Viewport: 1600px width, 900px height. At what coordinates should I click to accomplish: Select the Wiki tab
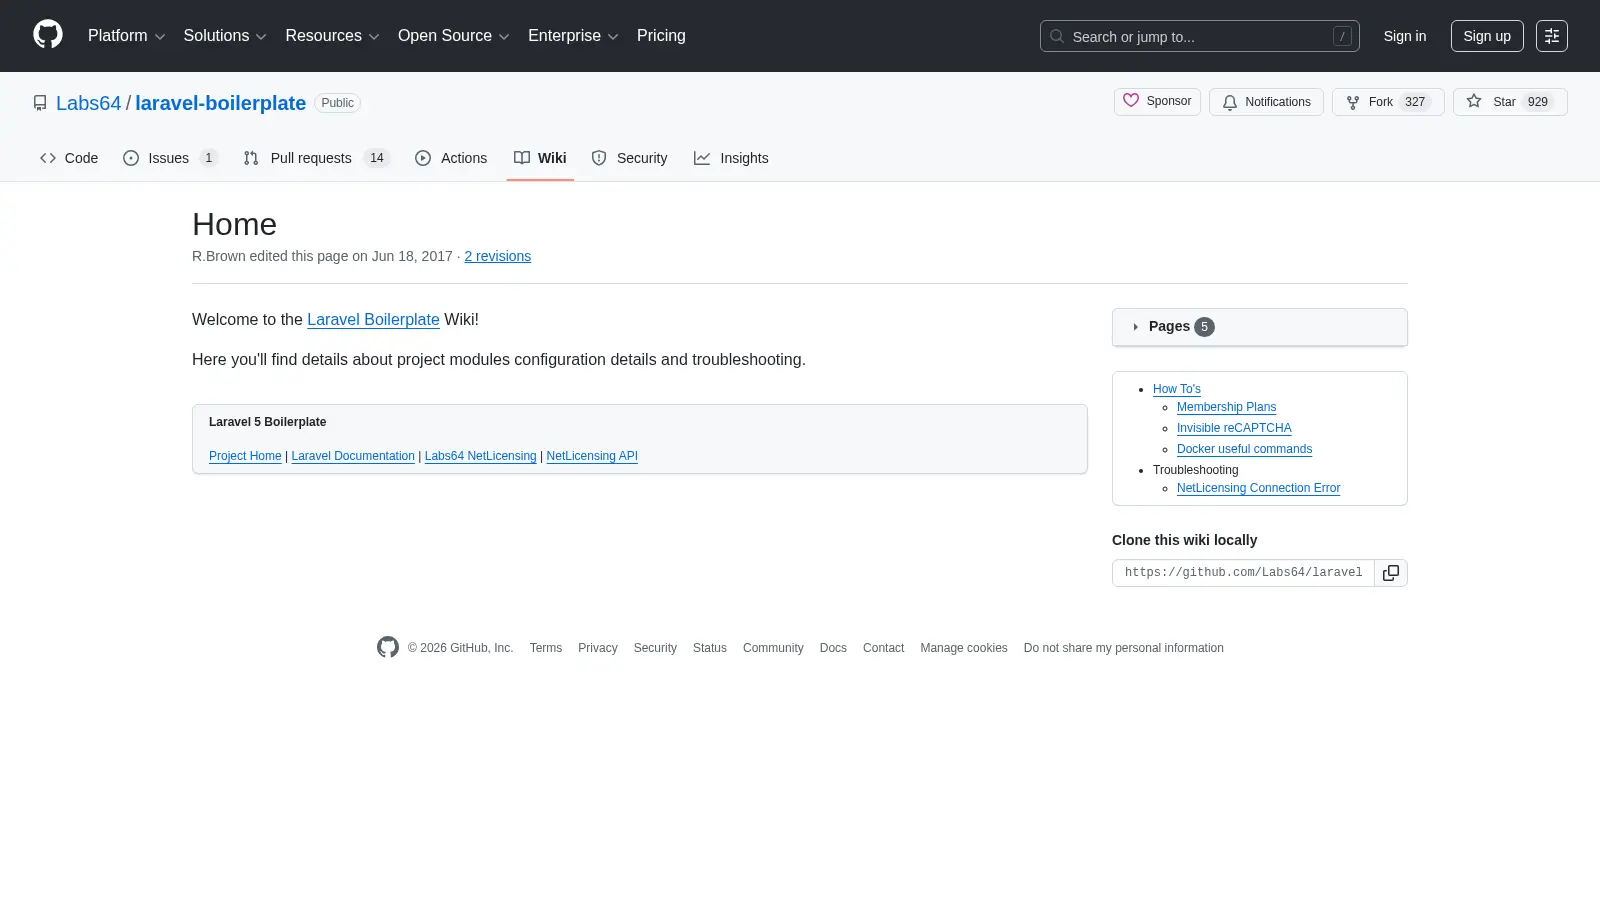pos(540,158)
